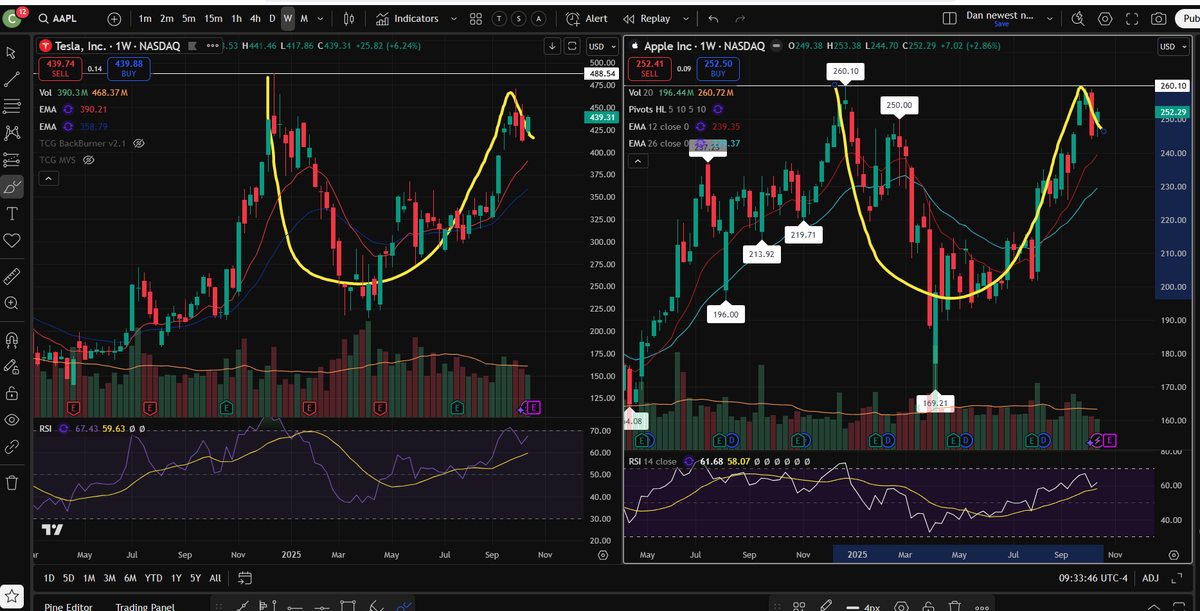
Task: Expand the favorite indicators dropdown arrow
Action: (453, 19)
